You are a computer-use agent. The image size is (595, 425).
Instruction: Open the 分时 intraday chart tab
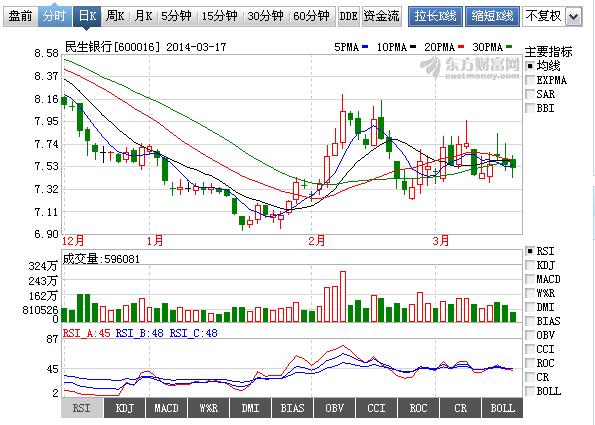tap(55, 16)
